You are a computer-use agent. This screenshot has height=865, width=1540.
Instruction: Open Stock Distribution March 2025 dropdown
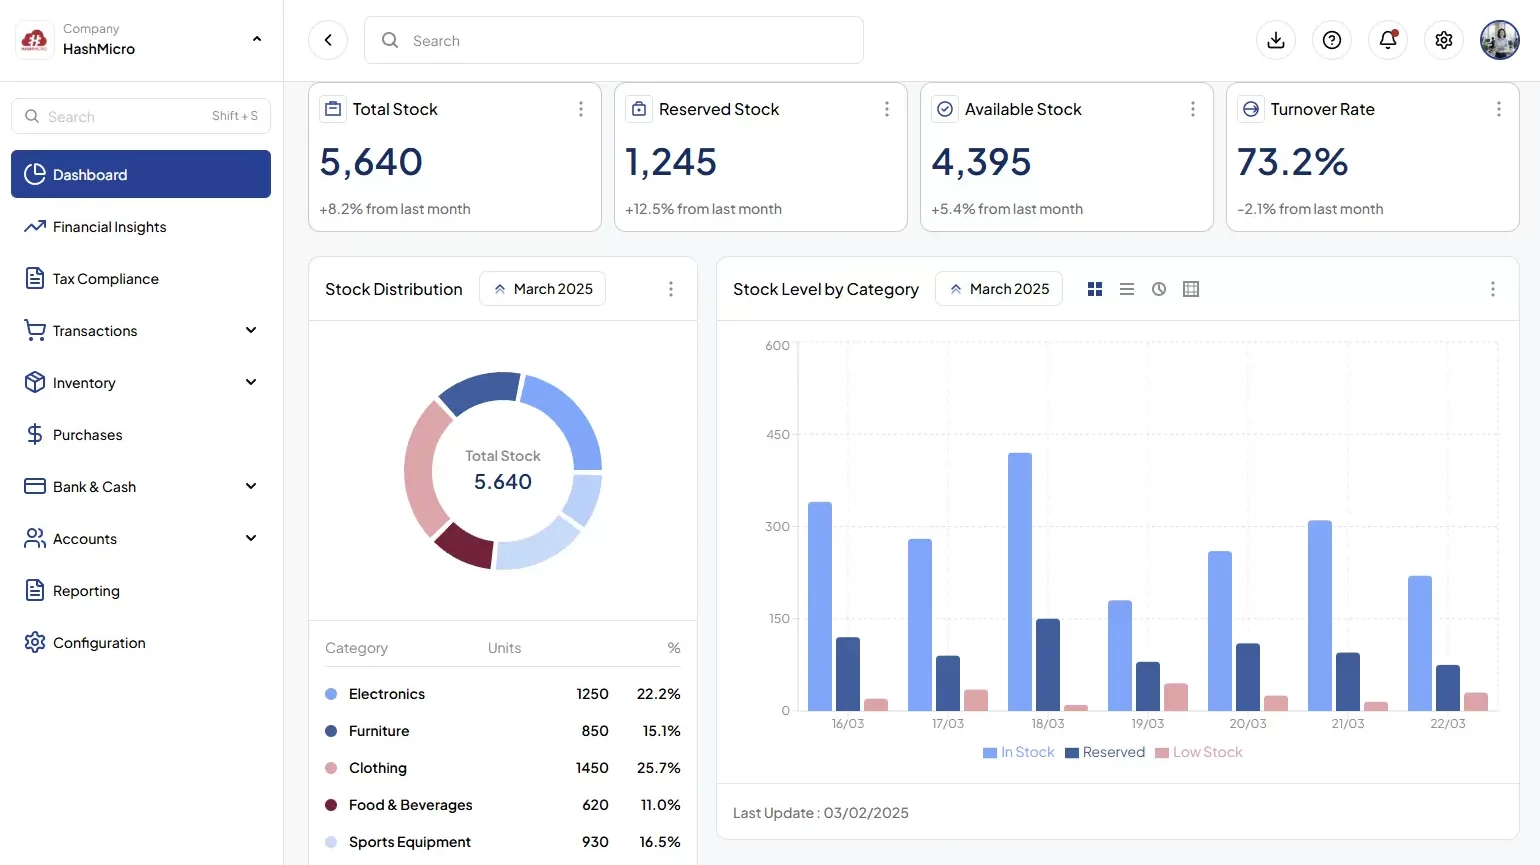[542, 289]
